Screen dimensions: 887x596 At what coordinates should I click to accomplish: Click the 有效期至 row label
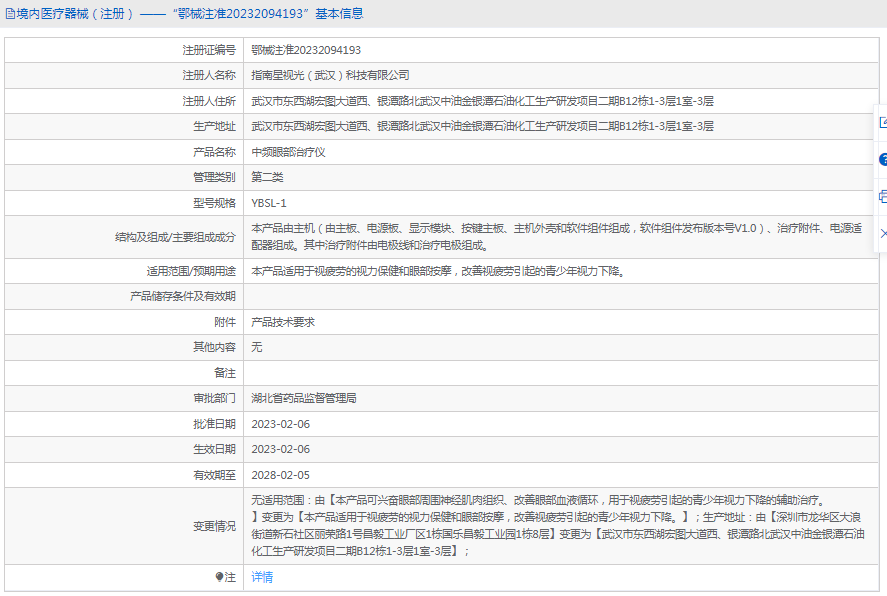coord(214,475)
